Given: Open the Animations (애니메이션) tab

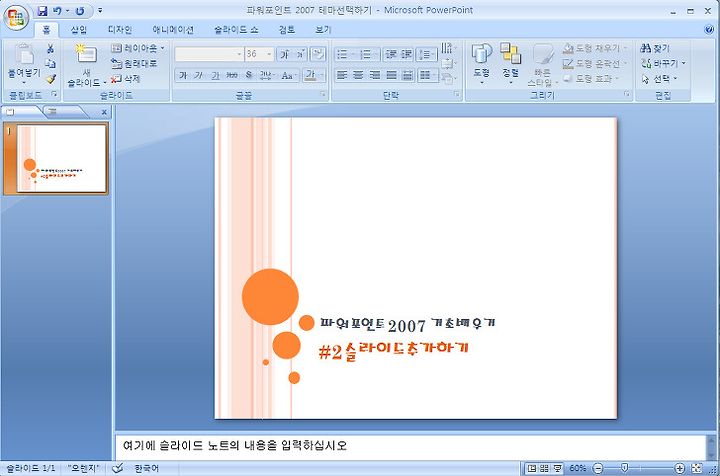Looking at the screenshot, I should click(173, 30).
